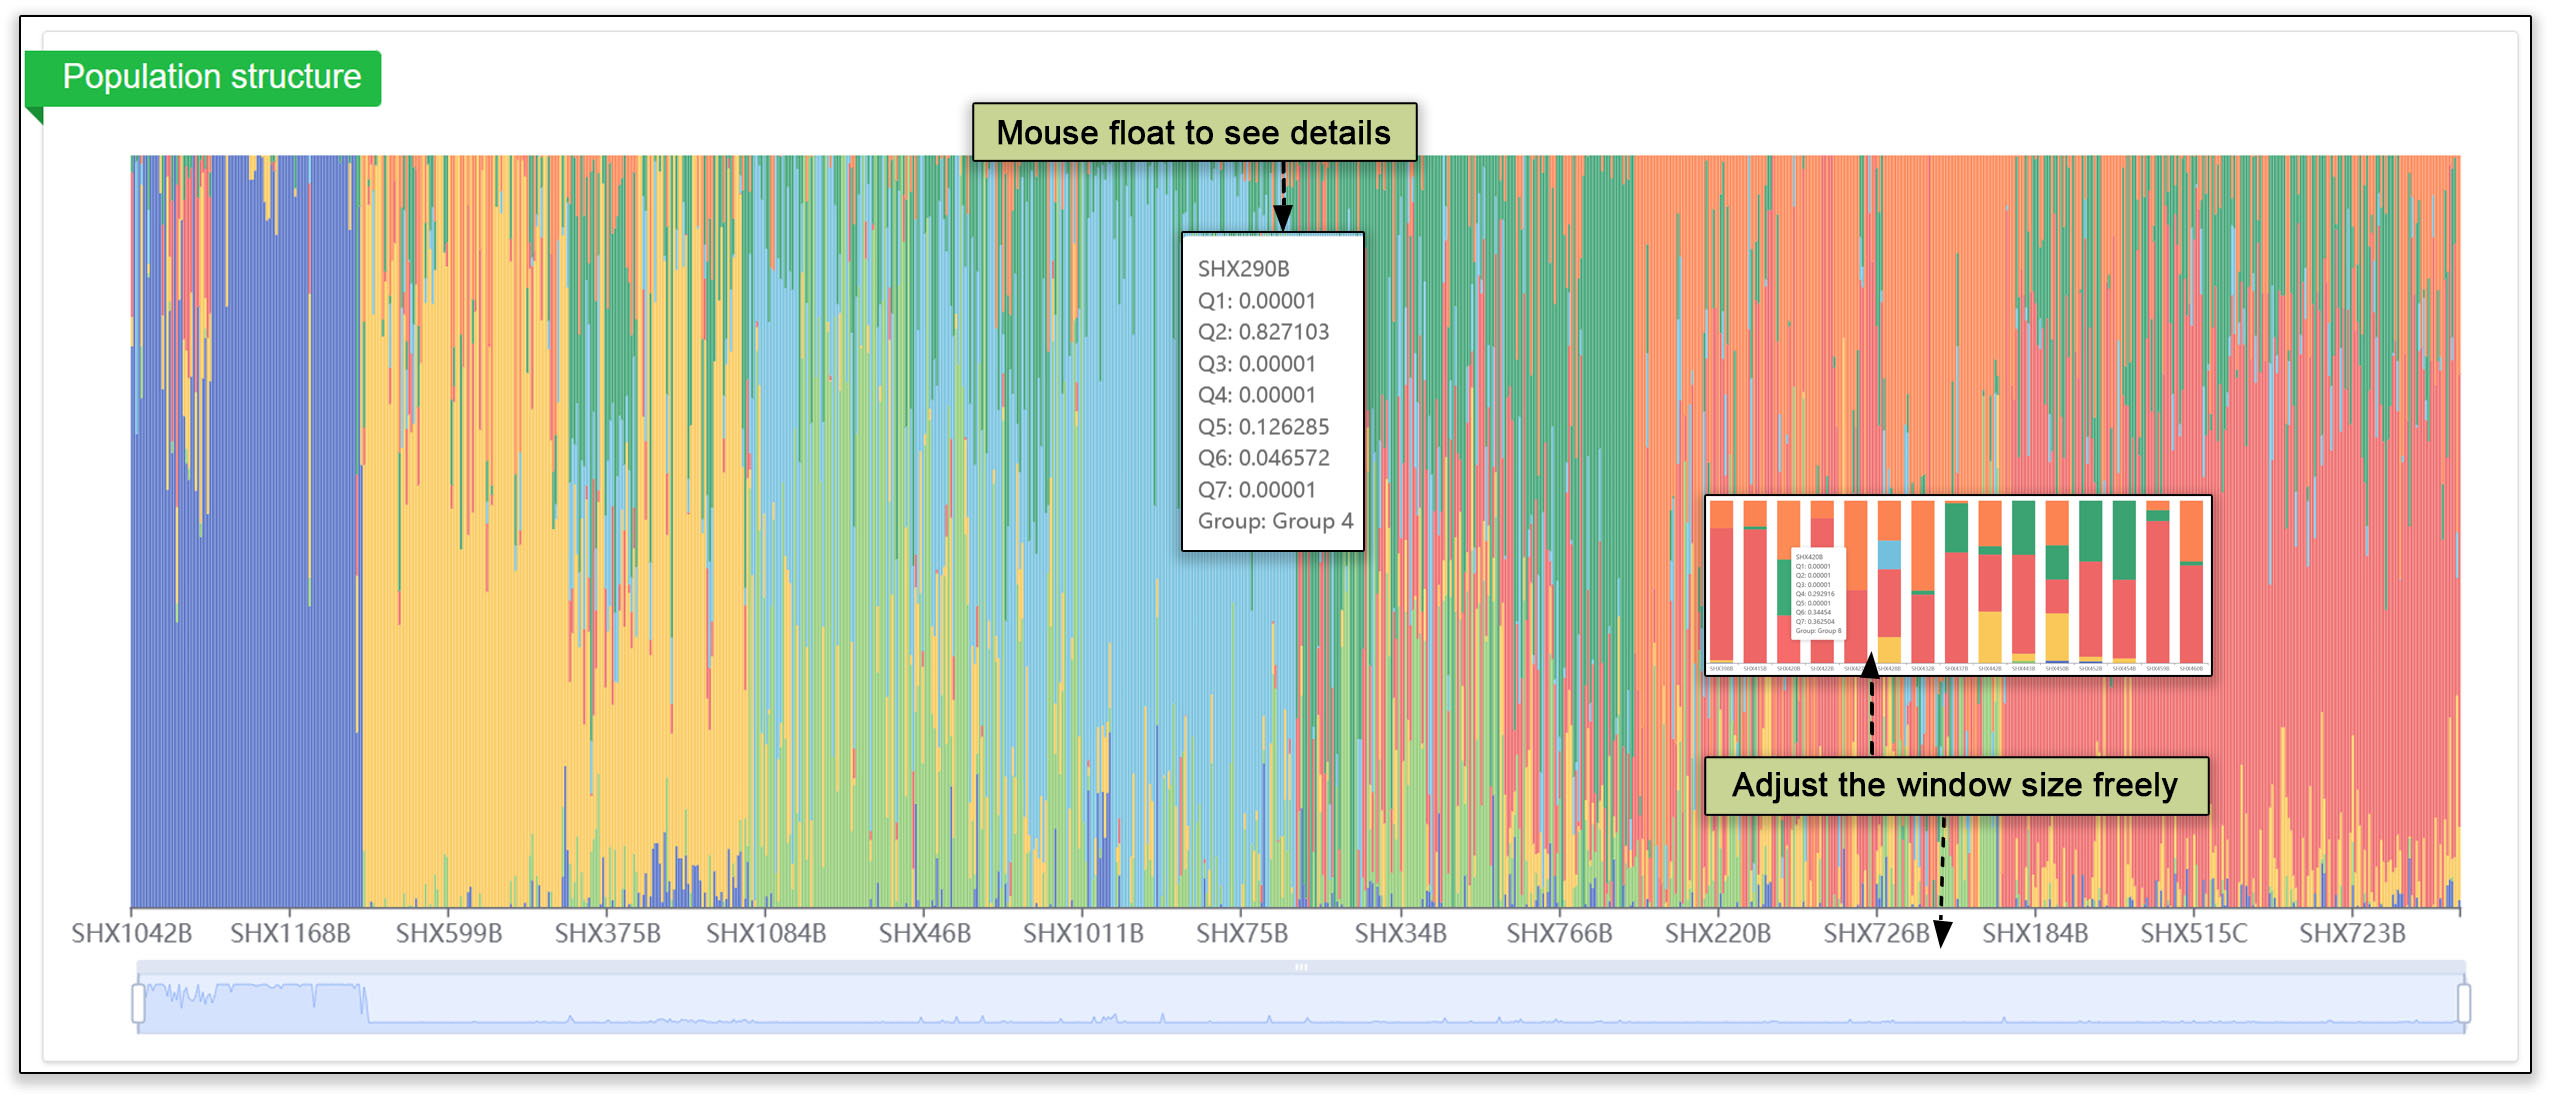Click the 'Mouse float to see details' callout
2552x1095 pixels.
[x=1194, y=132]
